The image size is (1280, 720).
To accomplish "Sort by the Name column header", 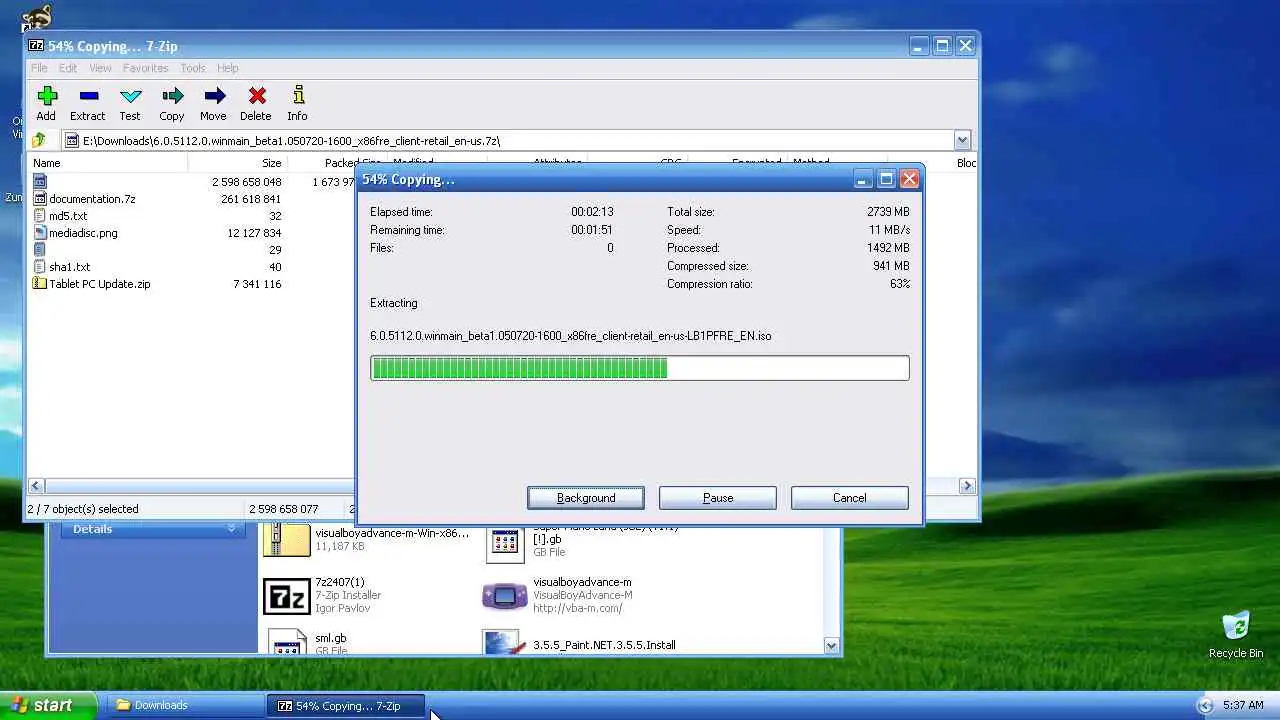I will (x=108, y=163).
